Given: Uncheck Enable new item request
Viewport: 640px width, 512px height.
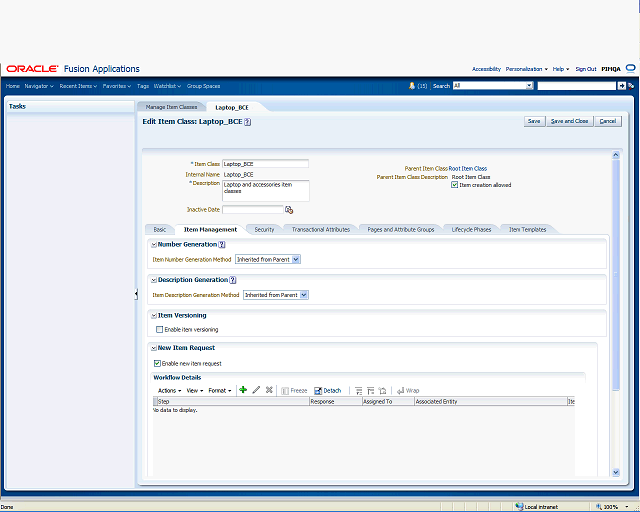Looking at the screenshot, I should [x=157, y=363].
